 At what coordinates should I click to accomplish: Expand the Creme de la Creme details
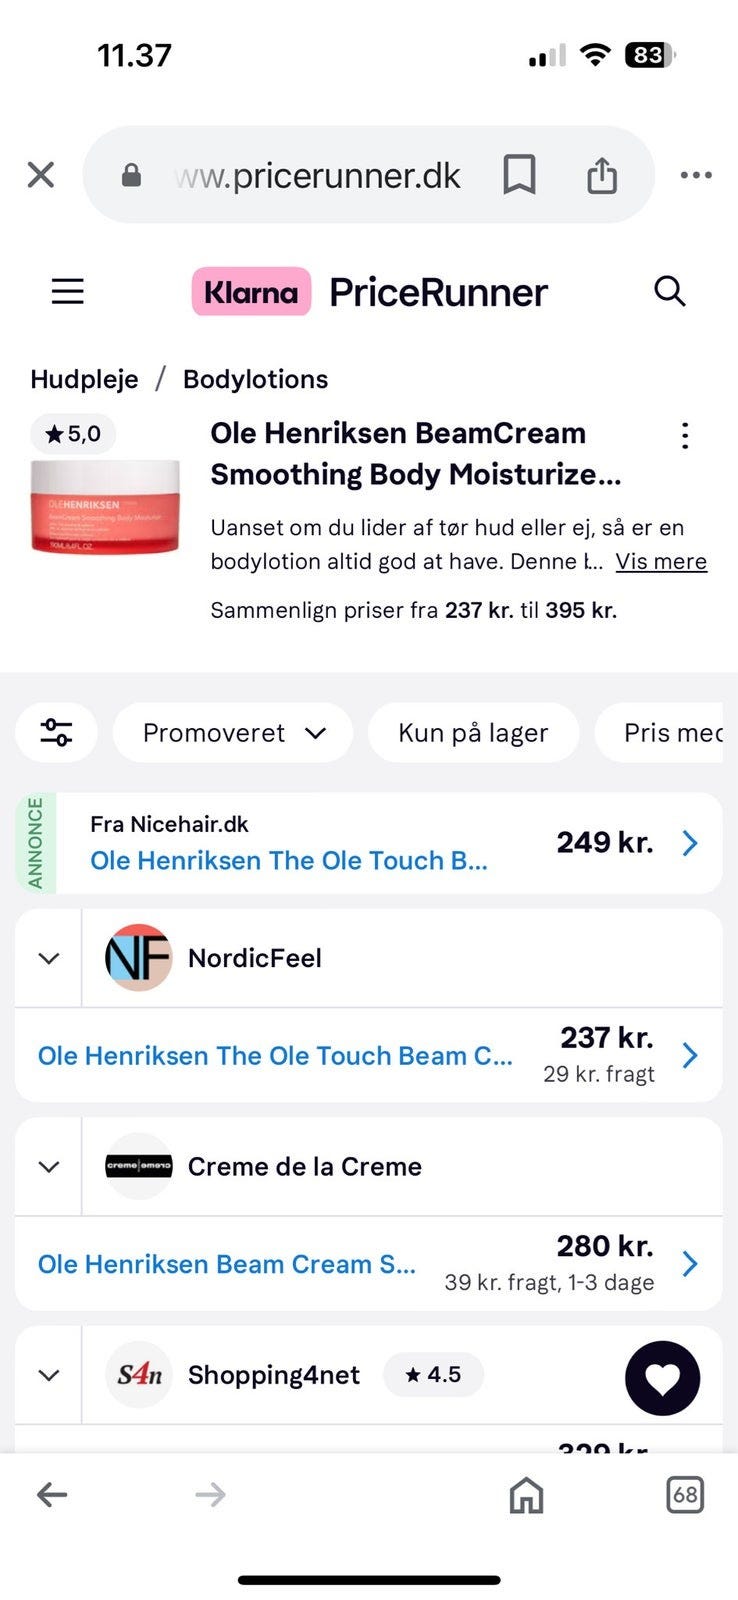pyautogui.click(x=48, y=1167)
